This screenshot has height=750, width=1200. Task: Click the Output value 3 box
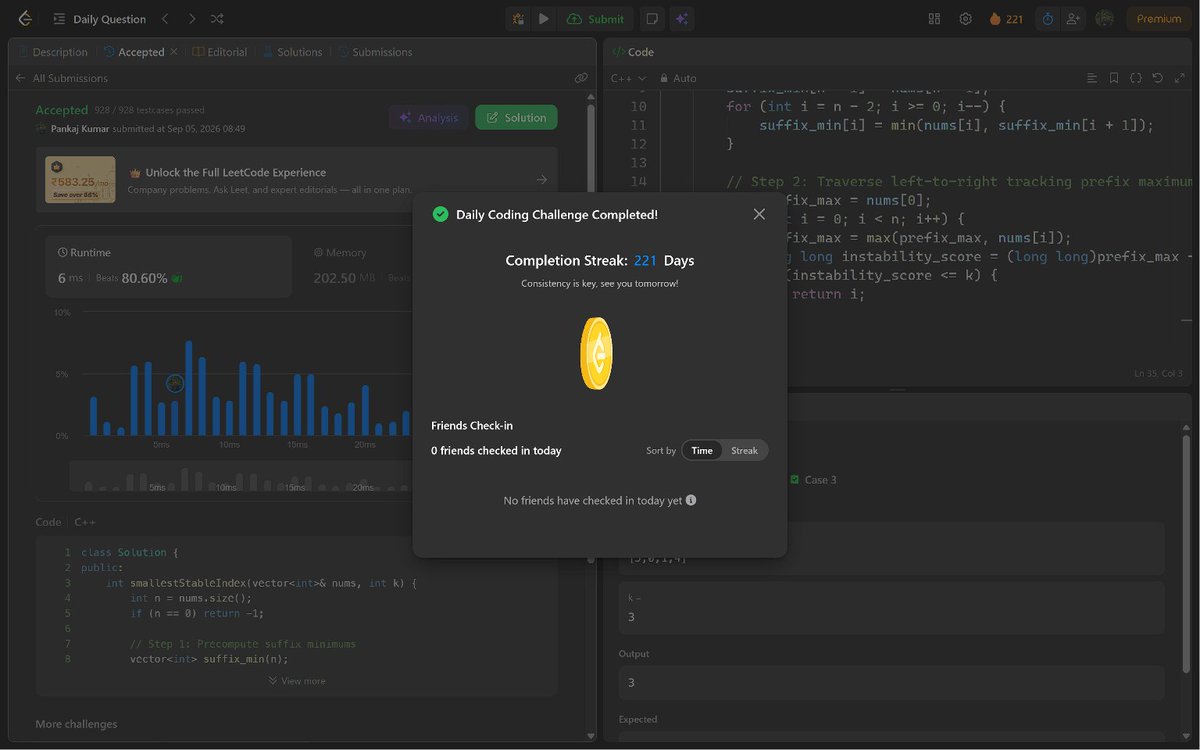892,682
